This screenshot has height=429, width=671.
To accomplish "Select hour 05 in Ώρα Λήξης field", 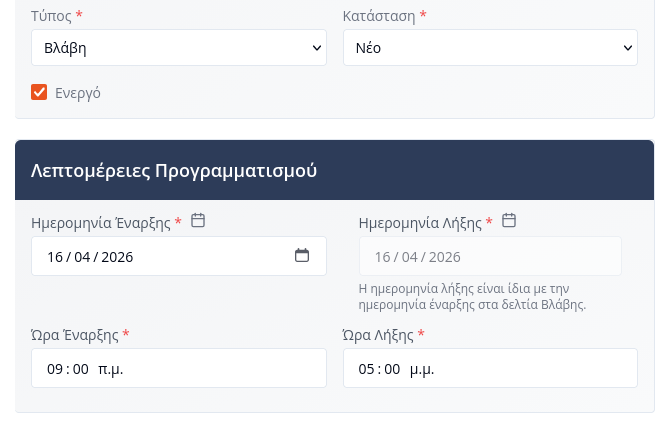I will click(367, 369).
